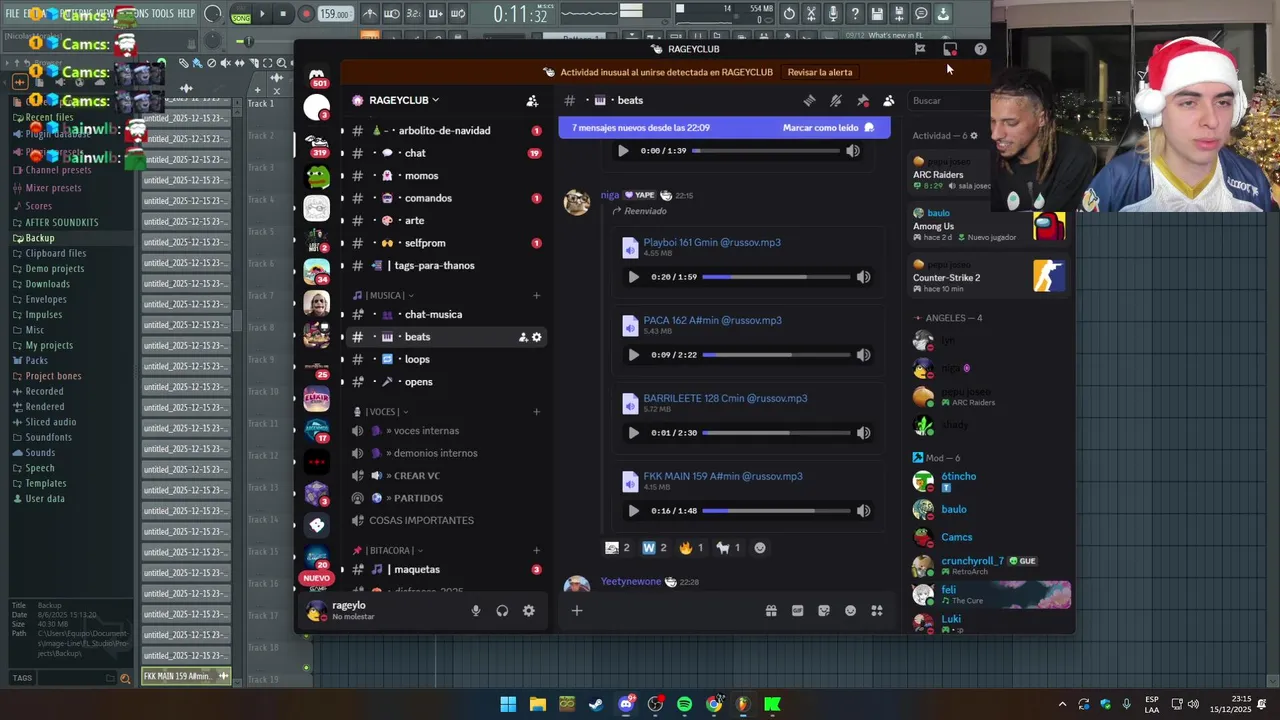Viewport: 1280px width, 720px height.
Task: Open Spotify from Windows taskbar
Action: (684, 704)
